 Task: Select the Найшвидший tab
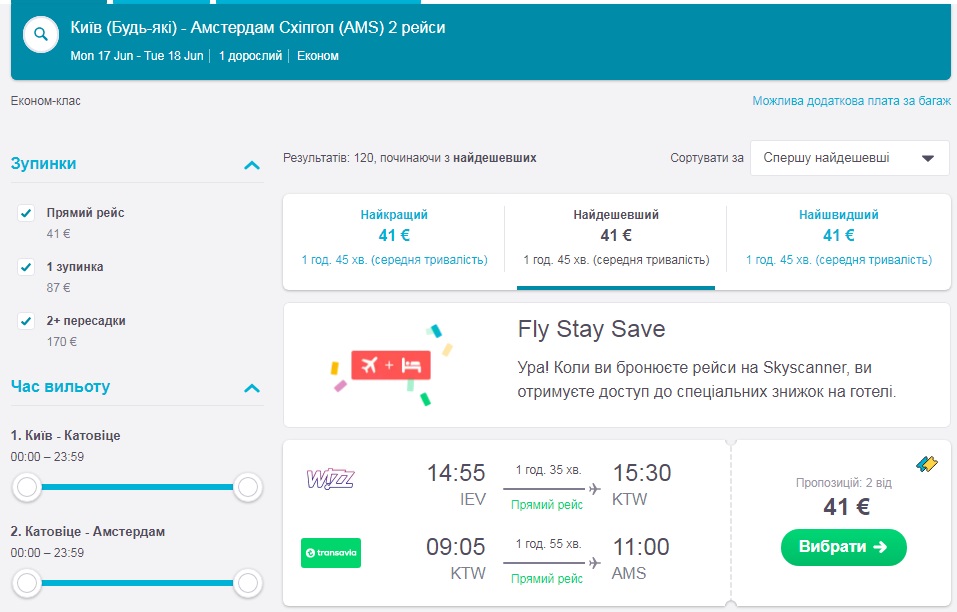click(x=838, y=237)
